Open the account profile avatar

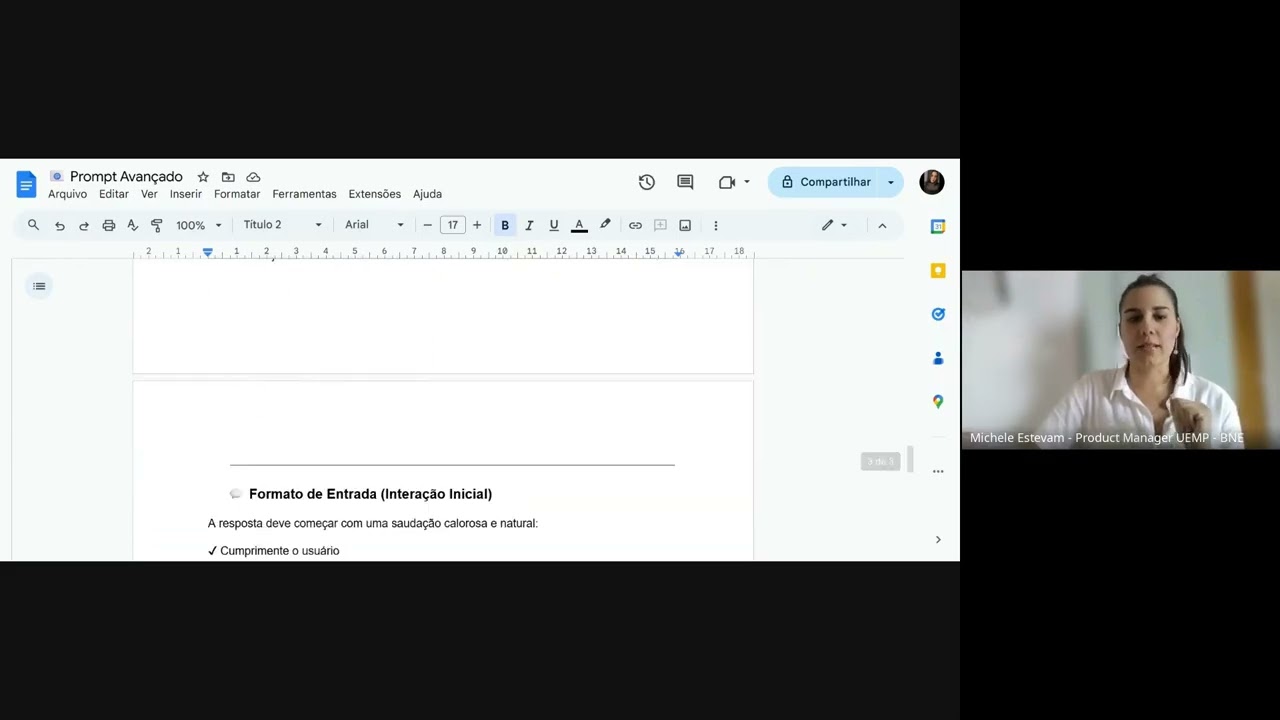[x=932, y=182]
